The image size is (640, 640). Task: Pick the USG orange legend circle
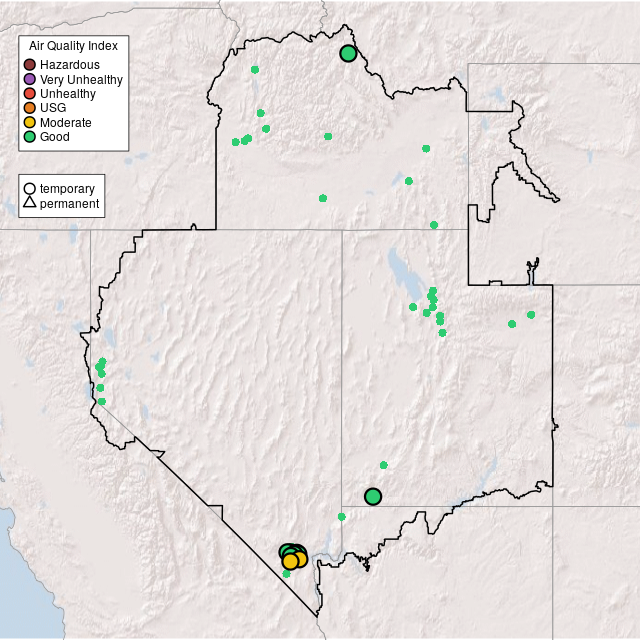(x=30, y=108)
